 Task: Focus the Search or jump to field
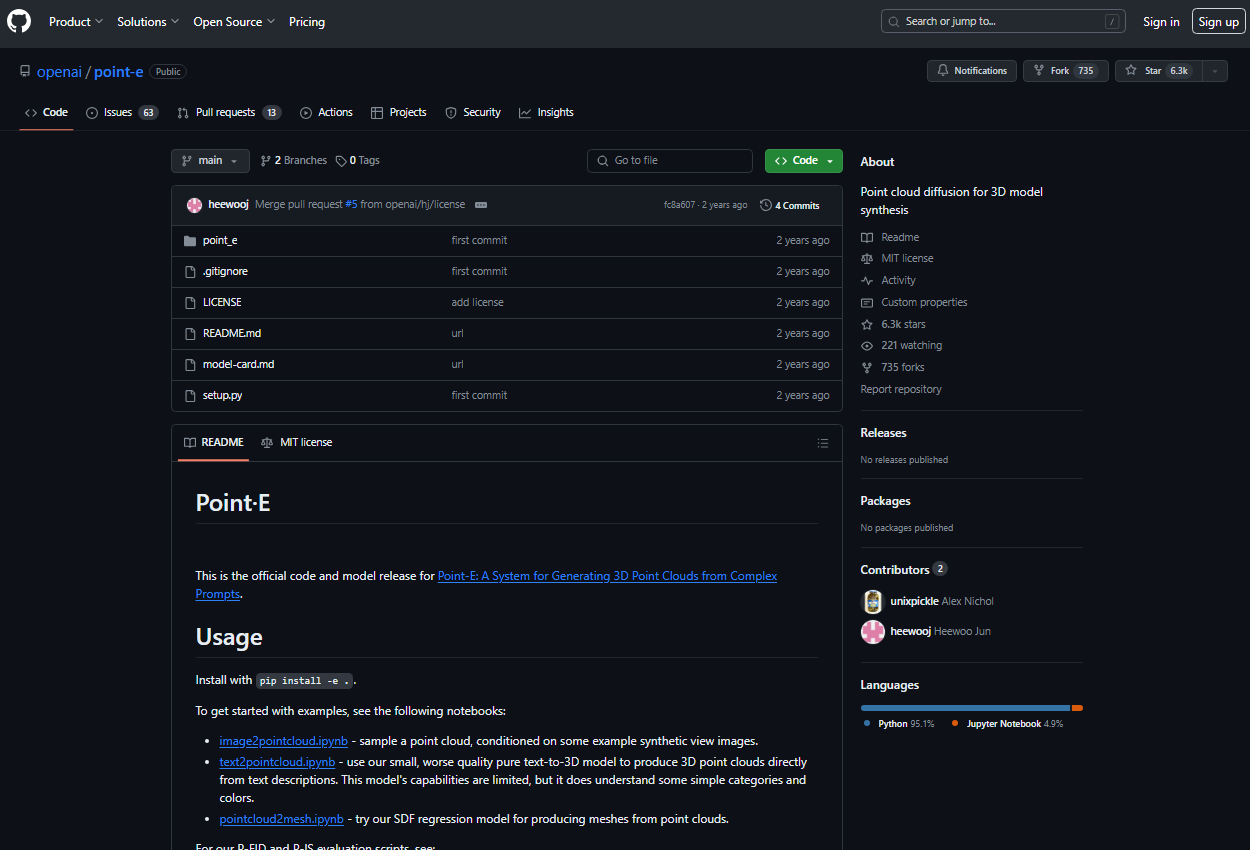pyautogui.click(x=1003, y=21)
